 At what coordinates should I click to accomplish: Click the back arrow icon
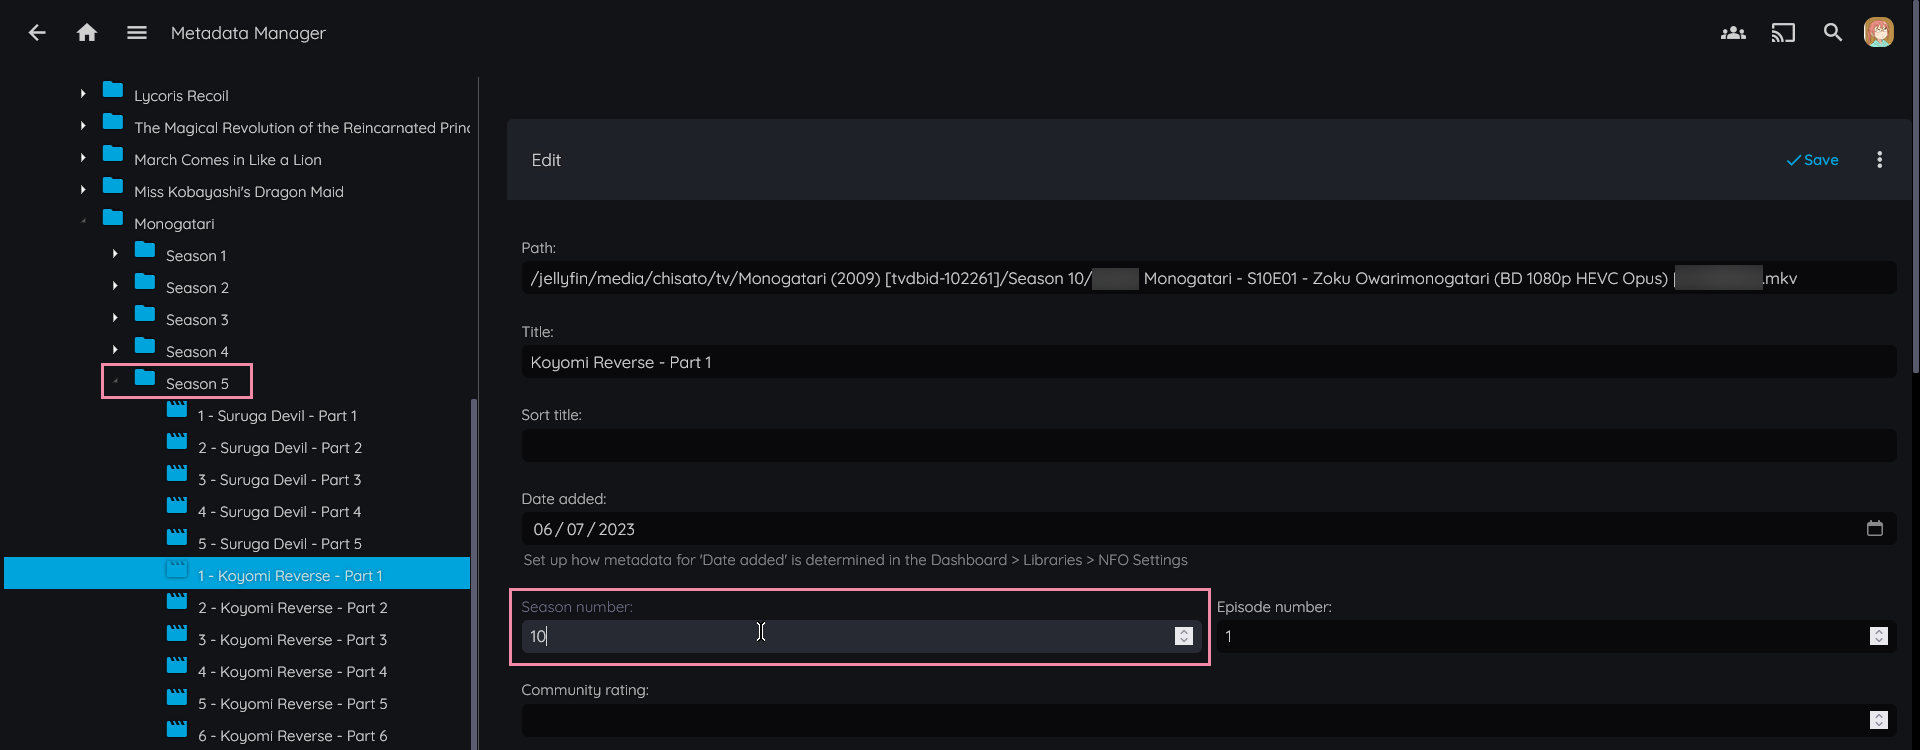point(37,33)
